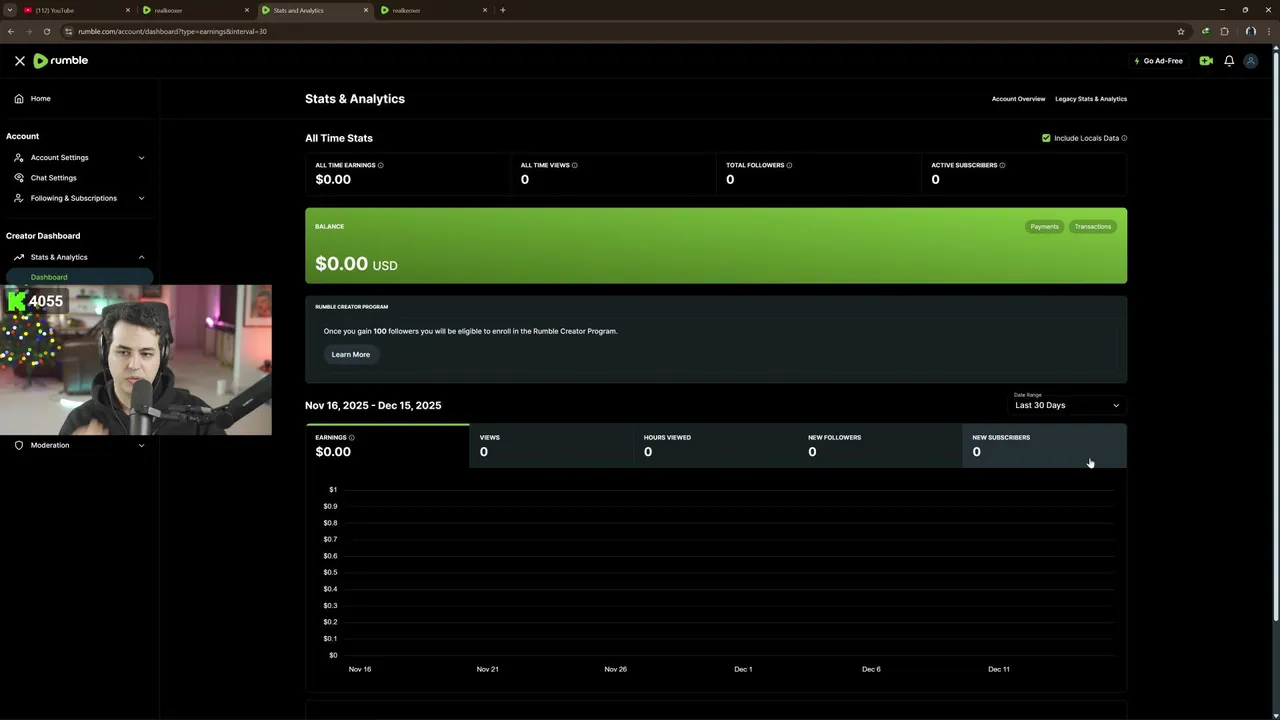Open the Chrome three-dot menu

(1270, 31)
